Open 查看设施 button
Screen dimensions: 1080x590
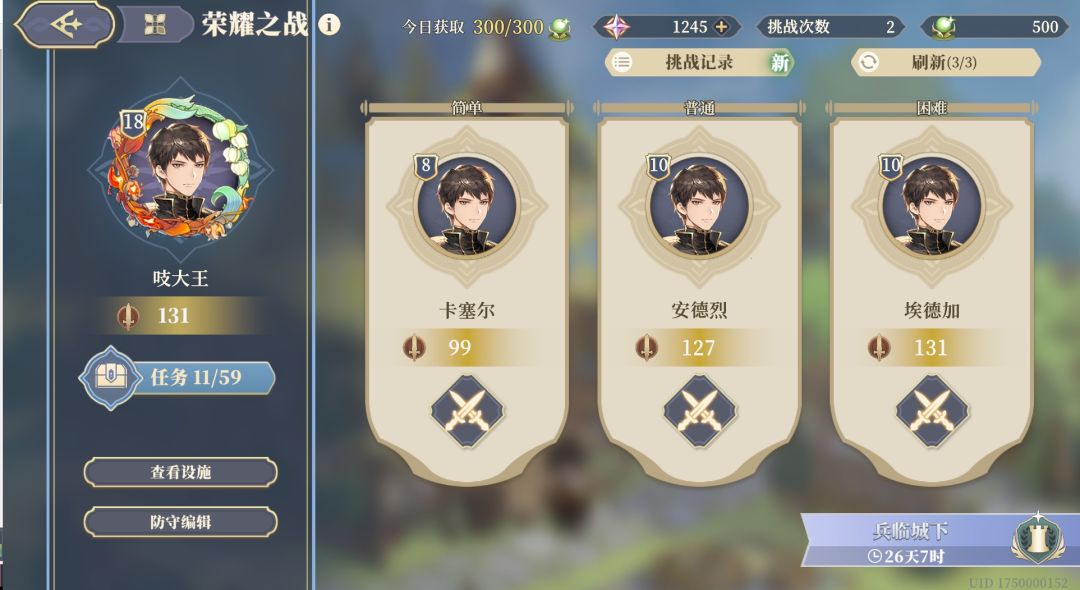click(180, 472)
